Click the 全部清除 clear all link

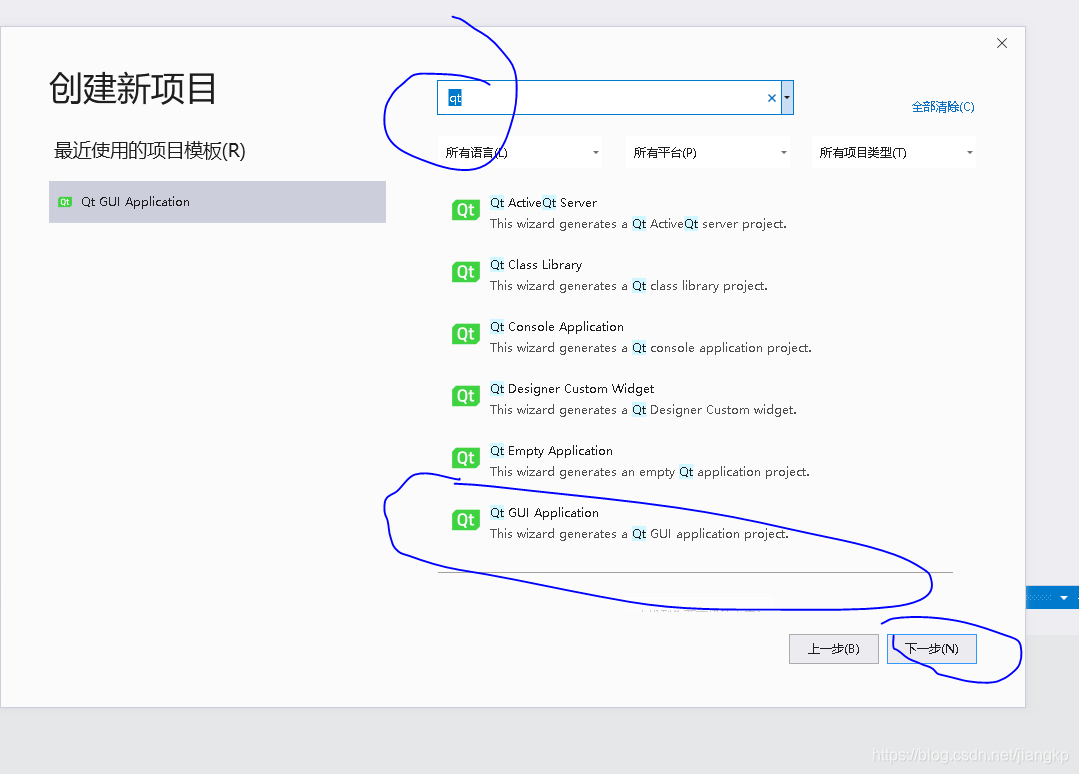(x=943, y=107)
